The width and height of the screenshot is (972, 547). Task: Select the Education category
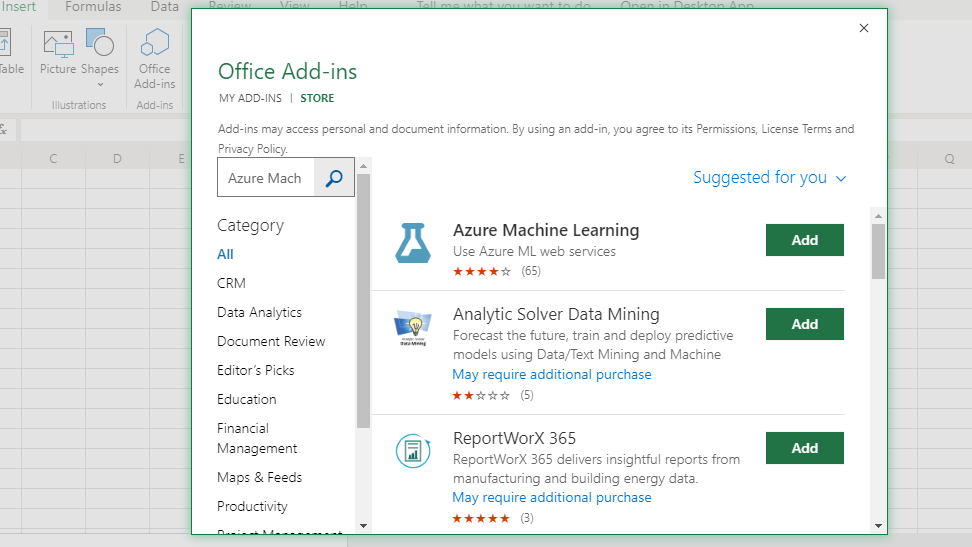tap(247, 399)
